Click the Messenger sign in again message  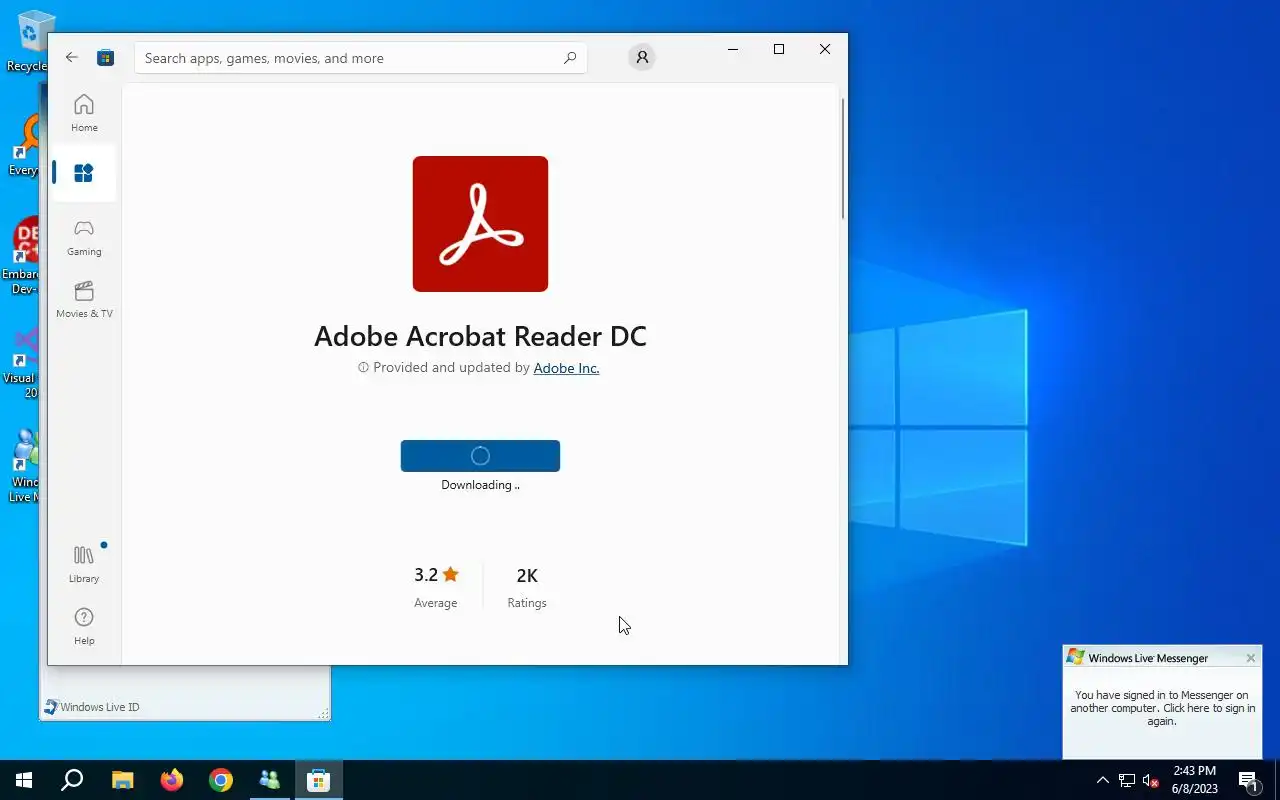1162,708
